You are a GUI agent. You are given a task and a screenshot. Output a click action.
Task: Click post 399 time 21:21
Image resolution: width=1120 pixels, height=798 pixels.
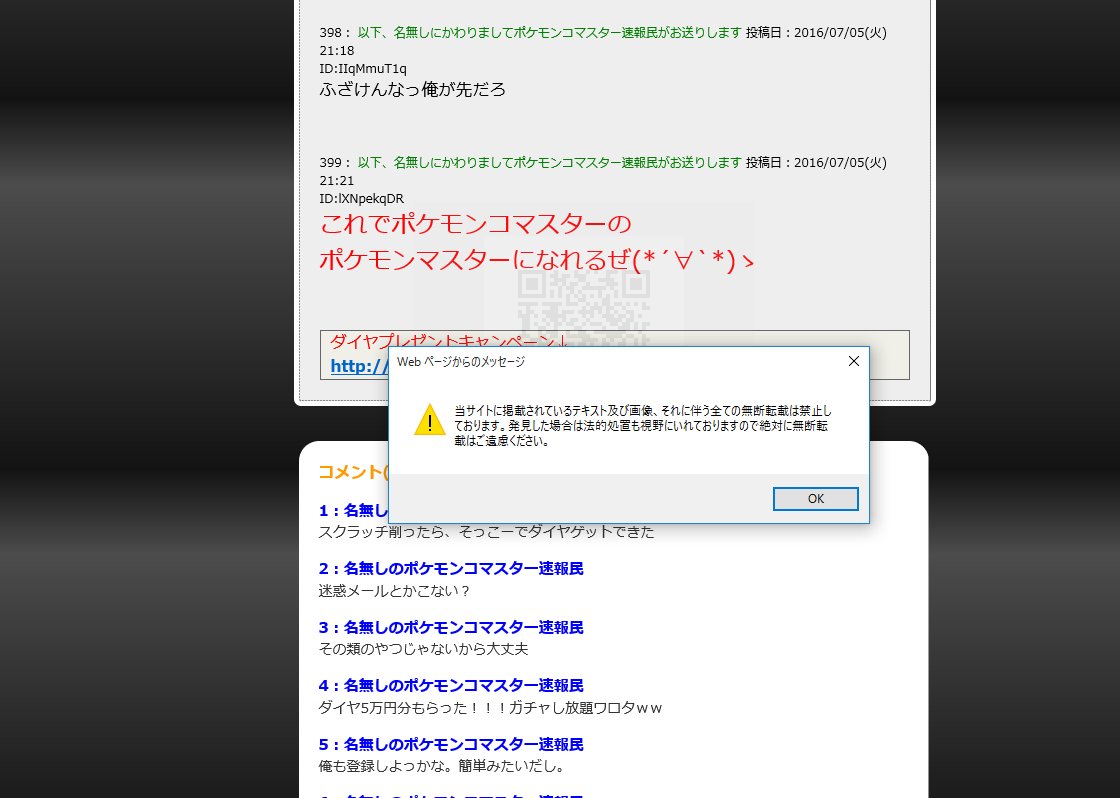tap(336, 181)
